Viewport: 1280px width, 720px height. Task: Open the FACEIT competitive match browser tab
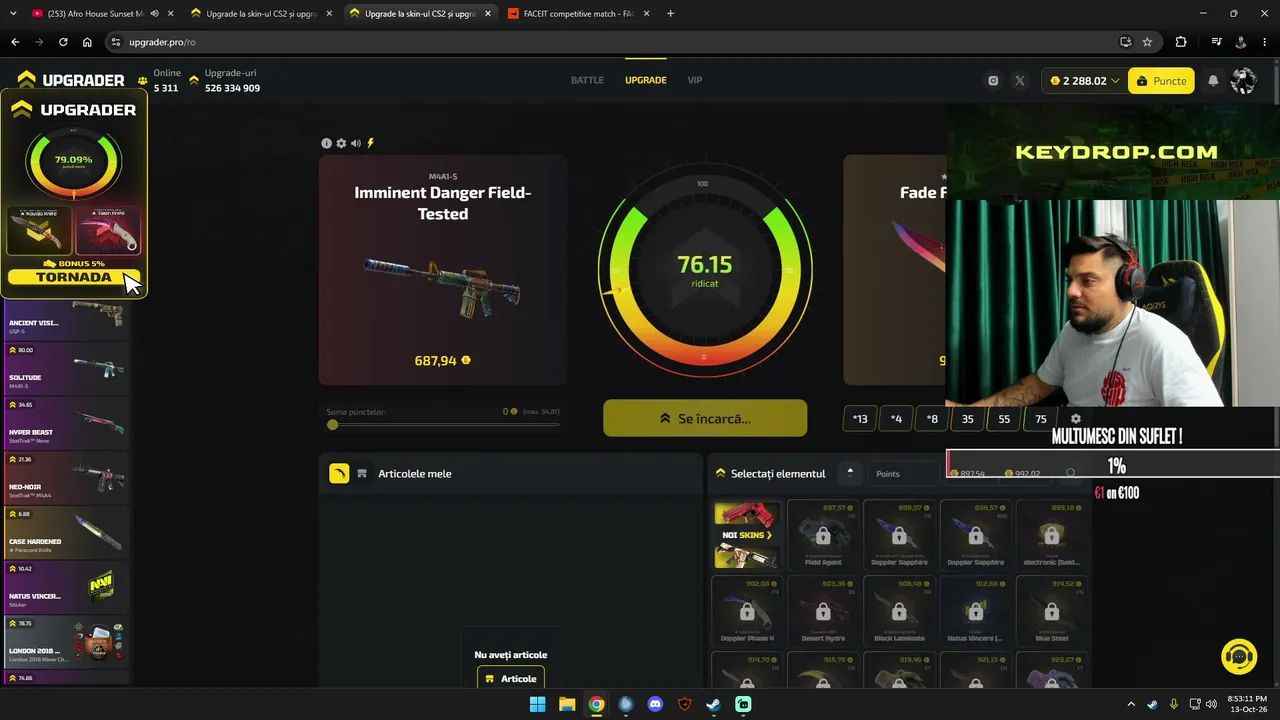(x=578, y=14)
